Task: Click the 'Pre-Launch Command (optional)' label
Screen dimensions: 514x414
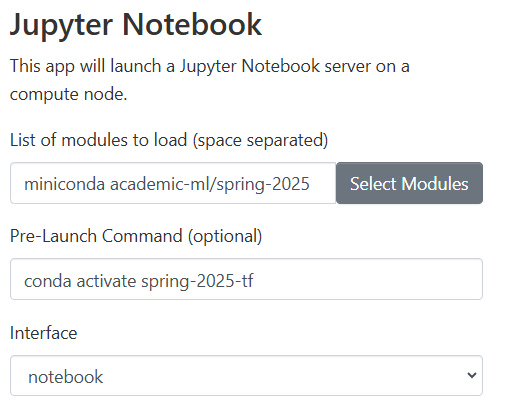Action: [x=136, y=236]
